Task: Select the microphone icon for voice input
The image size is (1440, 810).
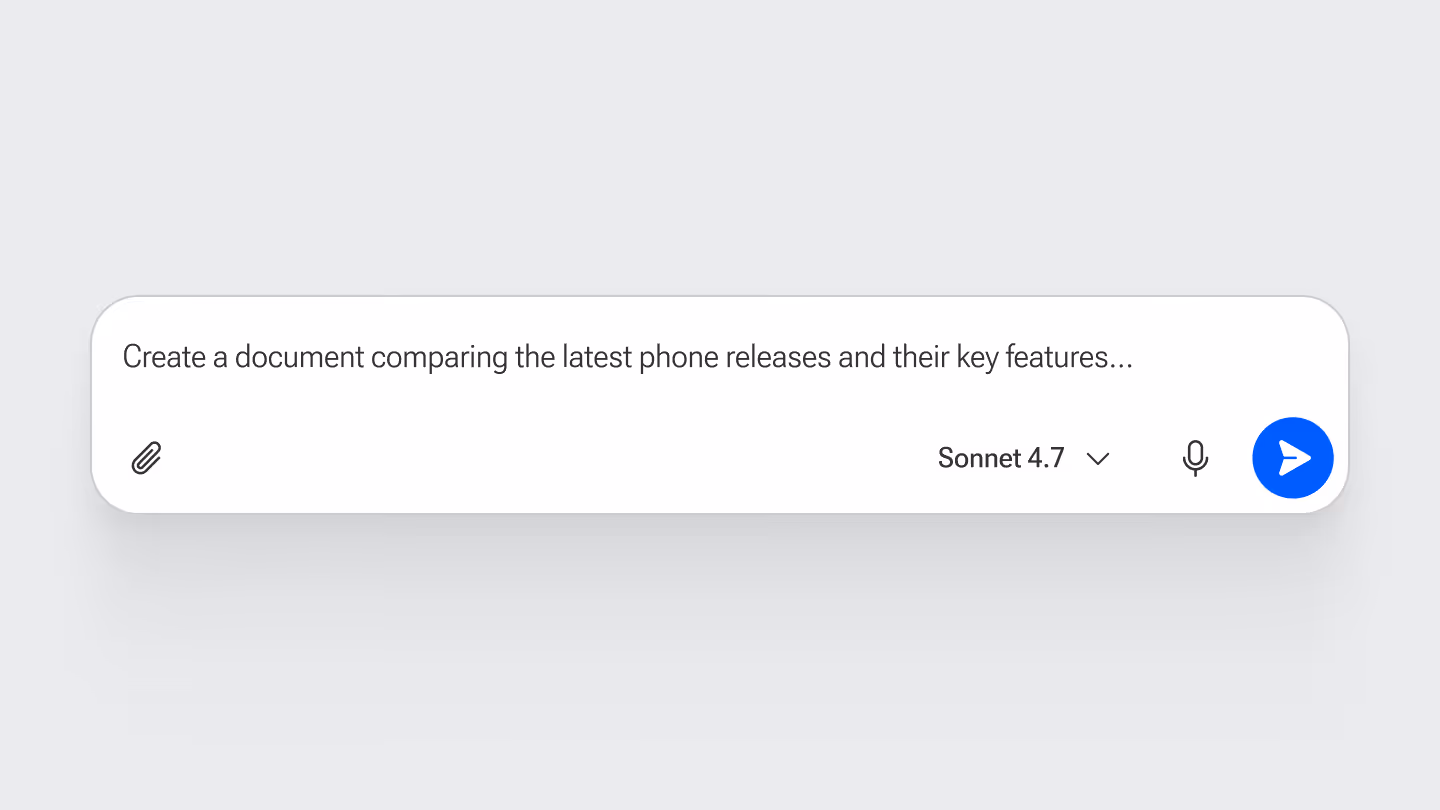Action: tap(1196, 458)
